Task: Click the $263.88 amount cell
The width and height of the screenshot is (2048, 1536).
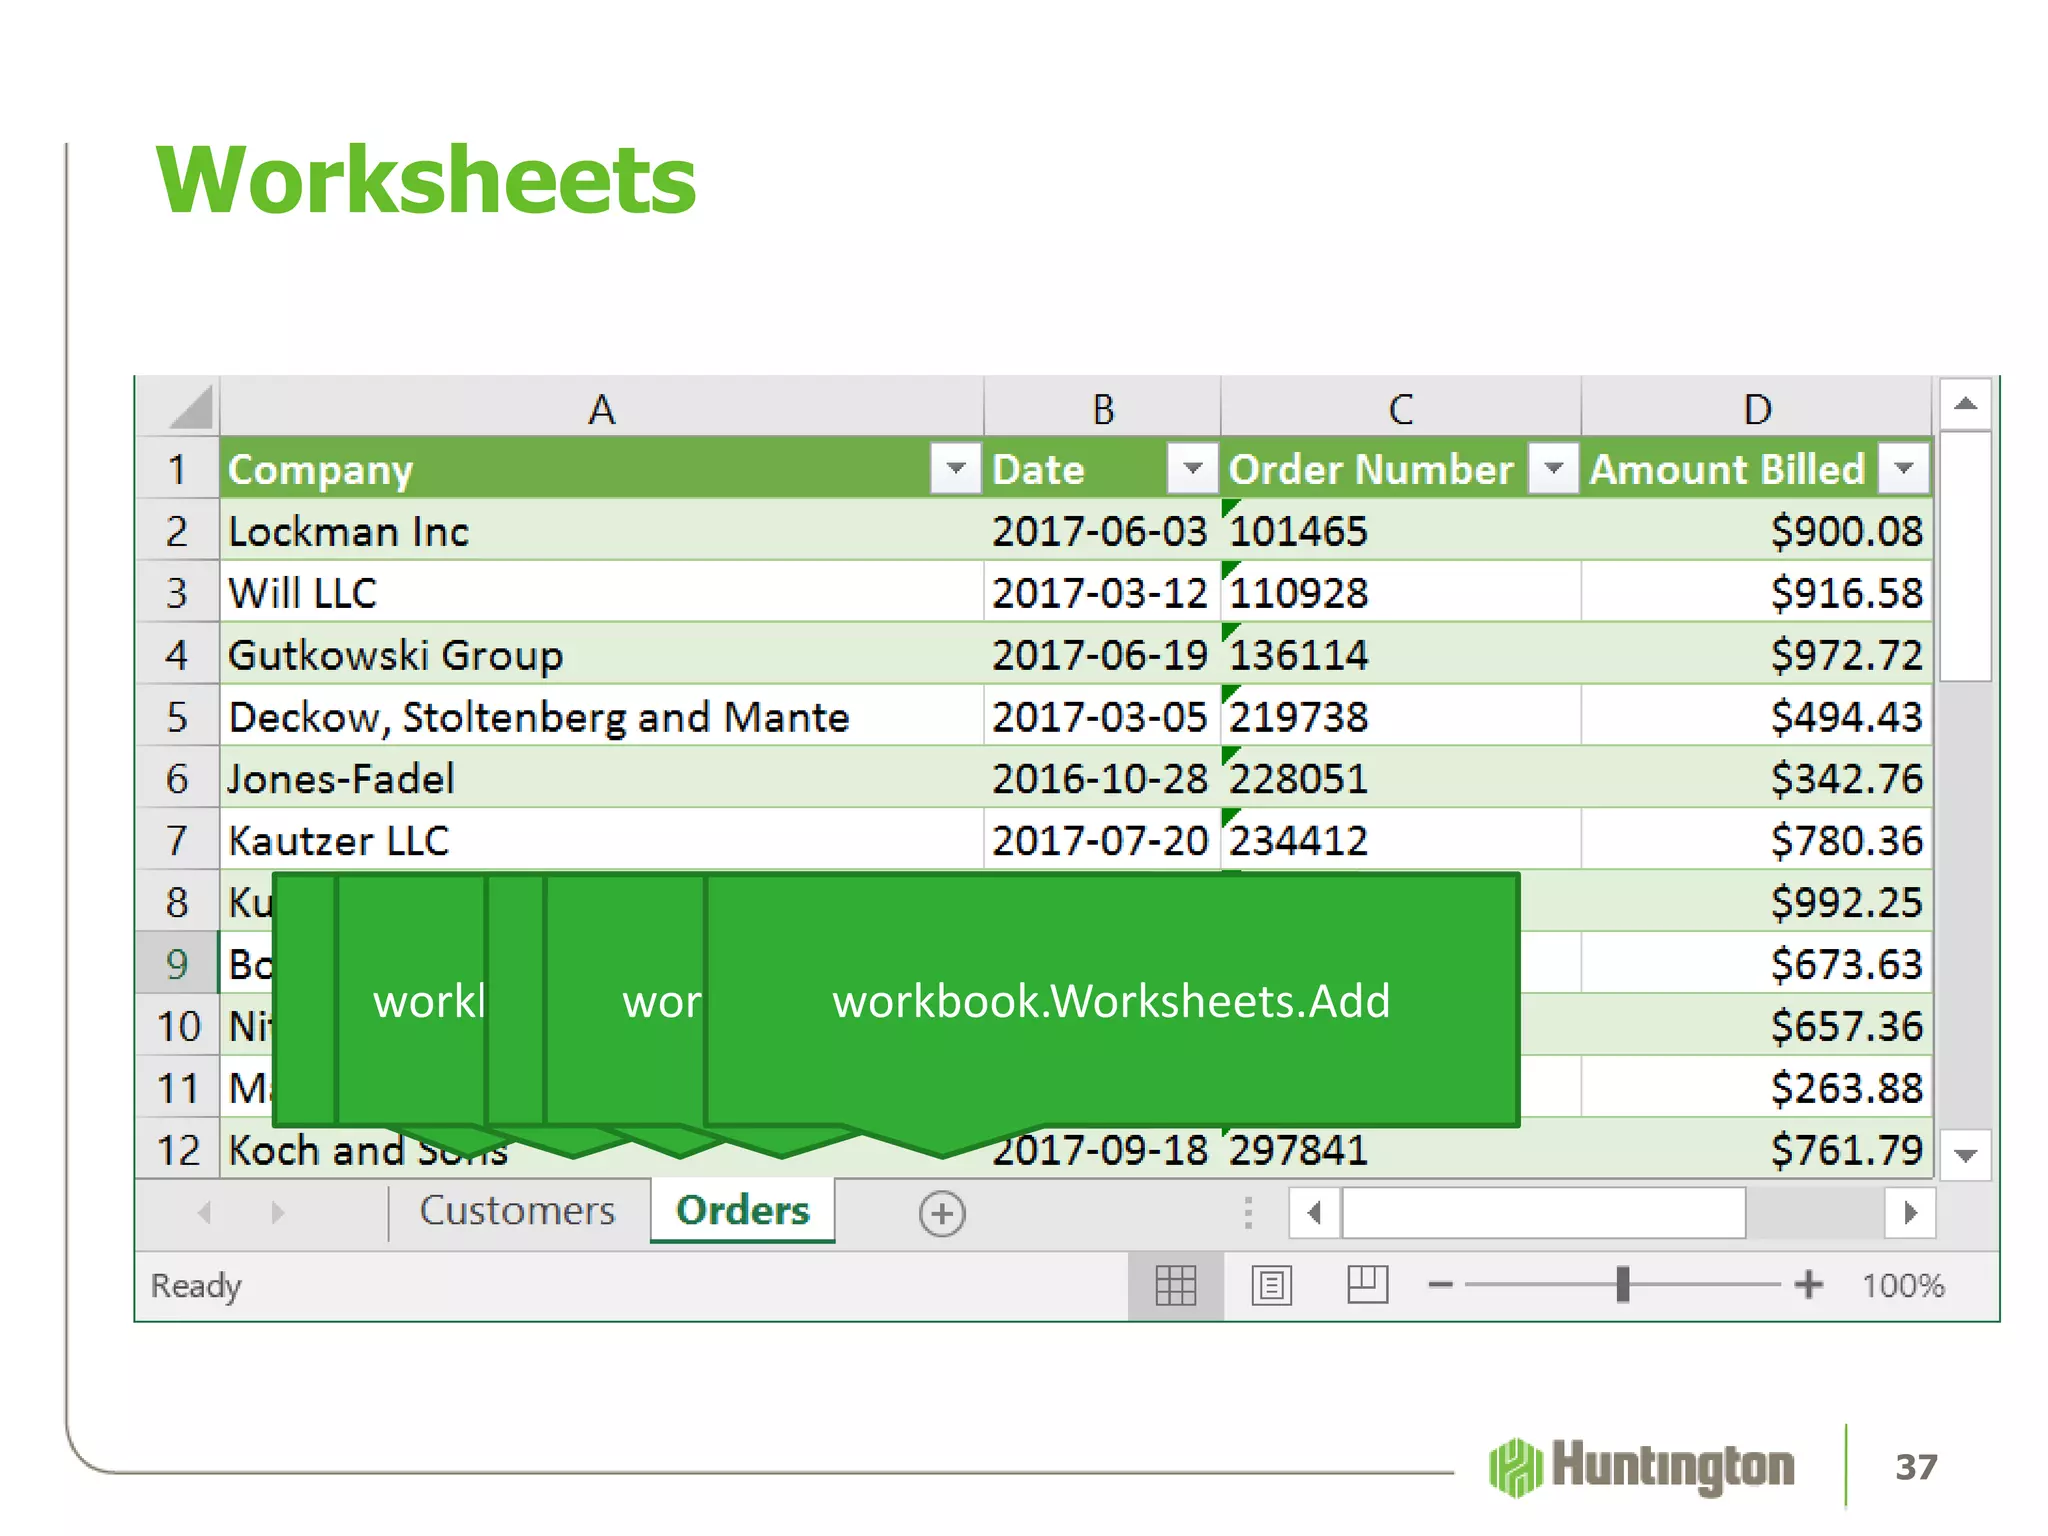Action: [x=1757, y=1088]
